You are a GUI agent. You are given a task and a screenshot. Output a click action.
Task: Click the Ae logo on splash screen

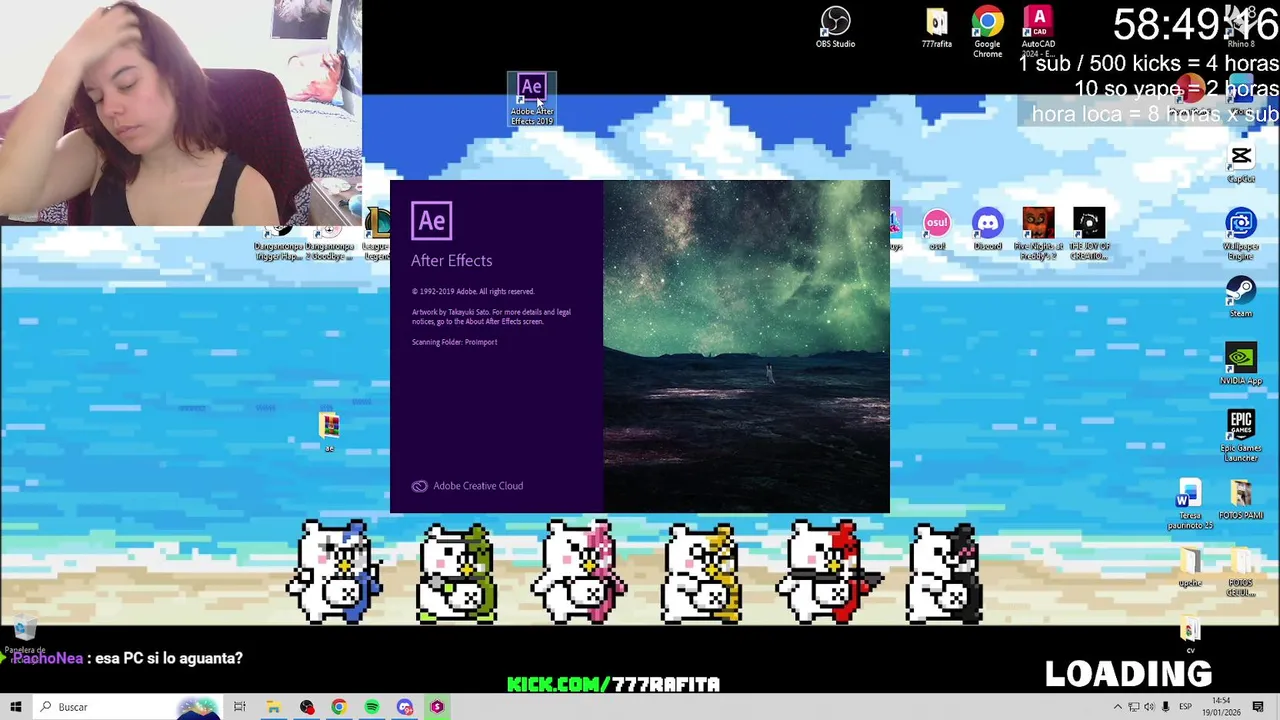432,221
